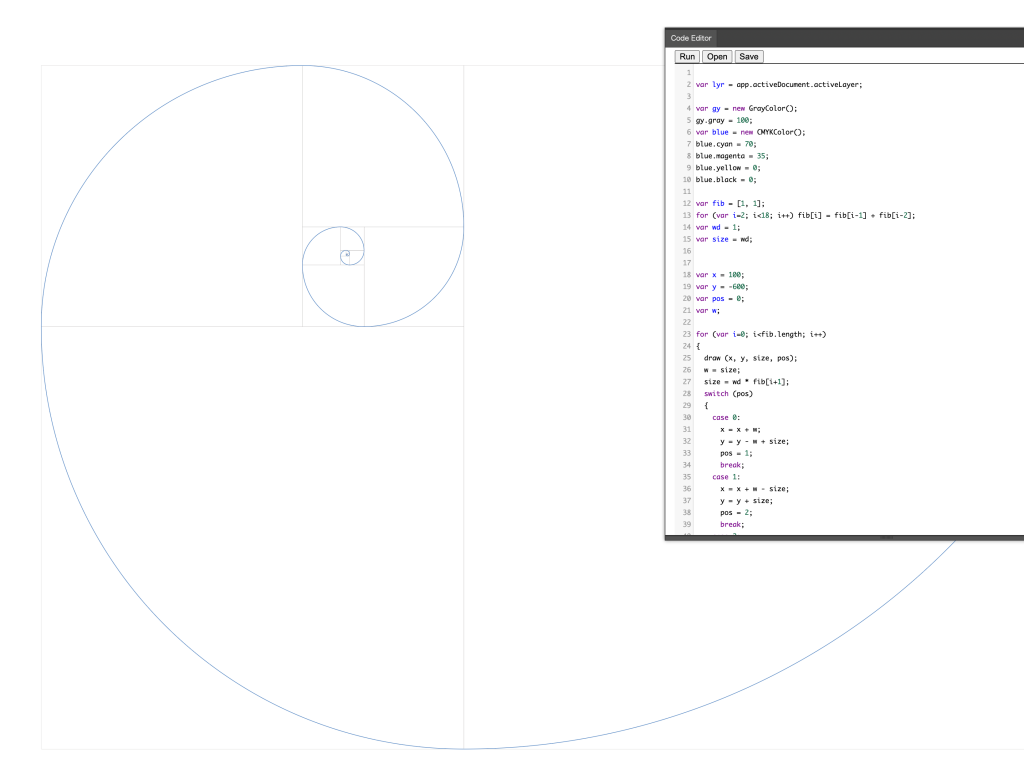Screen dimensions: 1024x779
Task: Click code line 'pos = 1;'
Action: 736,453
